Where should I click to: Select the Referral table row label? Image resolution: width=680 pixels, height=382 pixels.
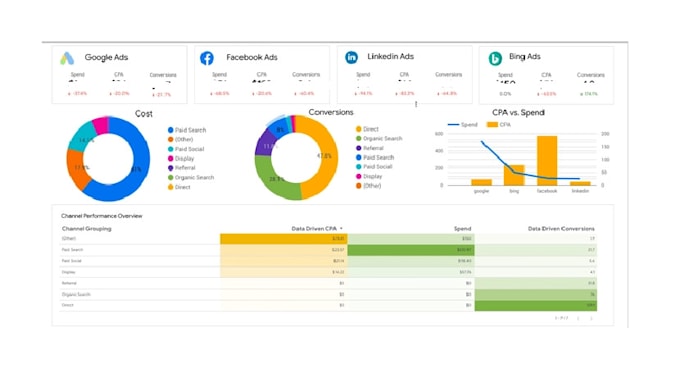click(x=69, y=283)
